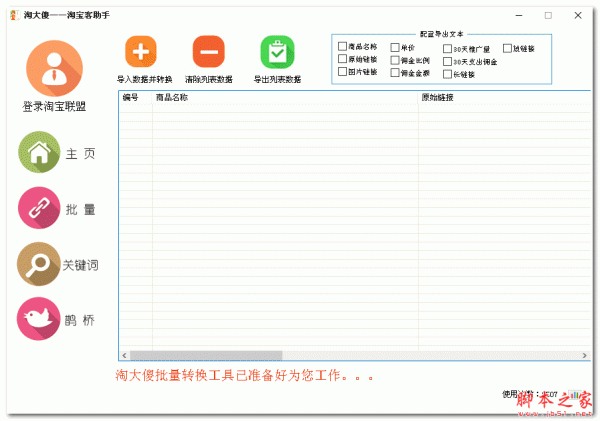The width and height of the screenshot is (600, 421).
Task: Toggle the 单价 checkbox
Action: tap(395, 47)
